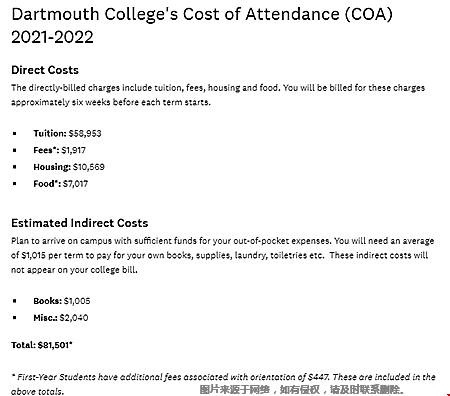Select the Housing: $10,569 entry
The height and width of the screenshot is (396, 450).
point(69,167)
